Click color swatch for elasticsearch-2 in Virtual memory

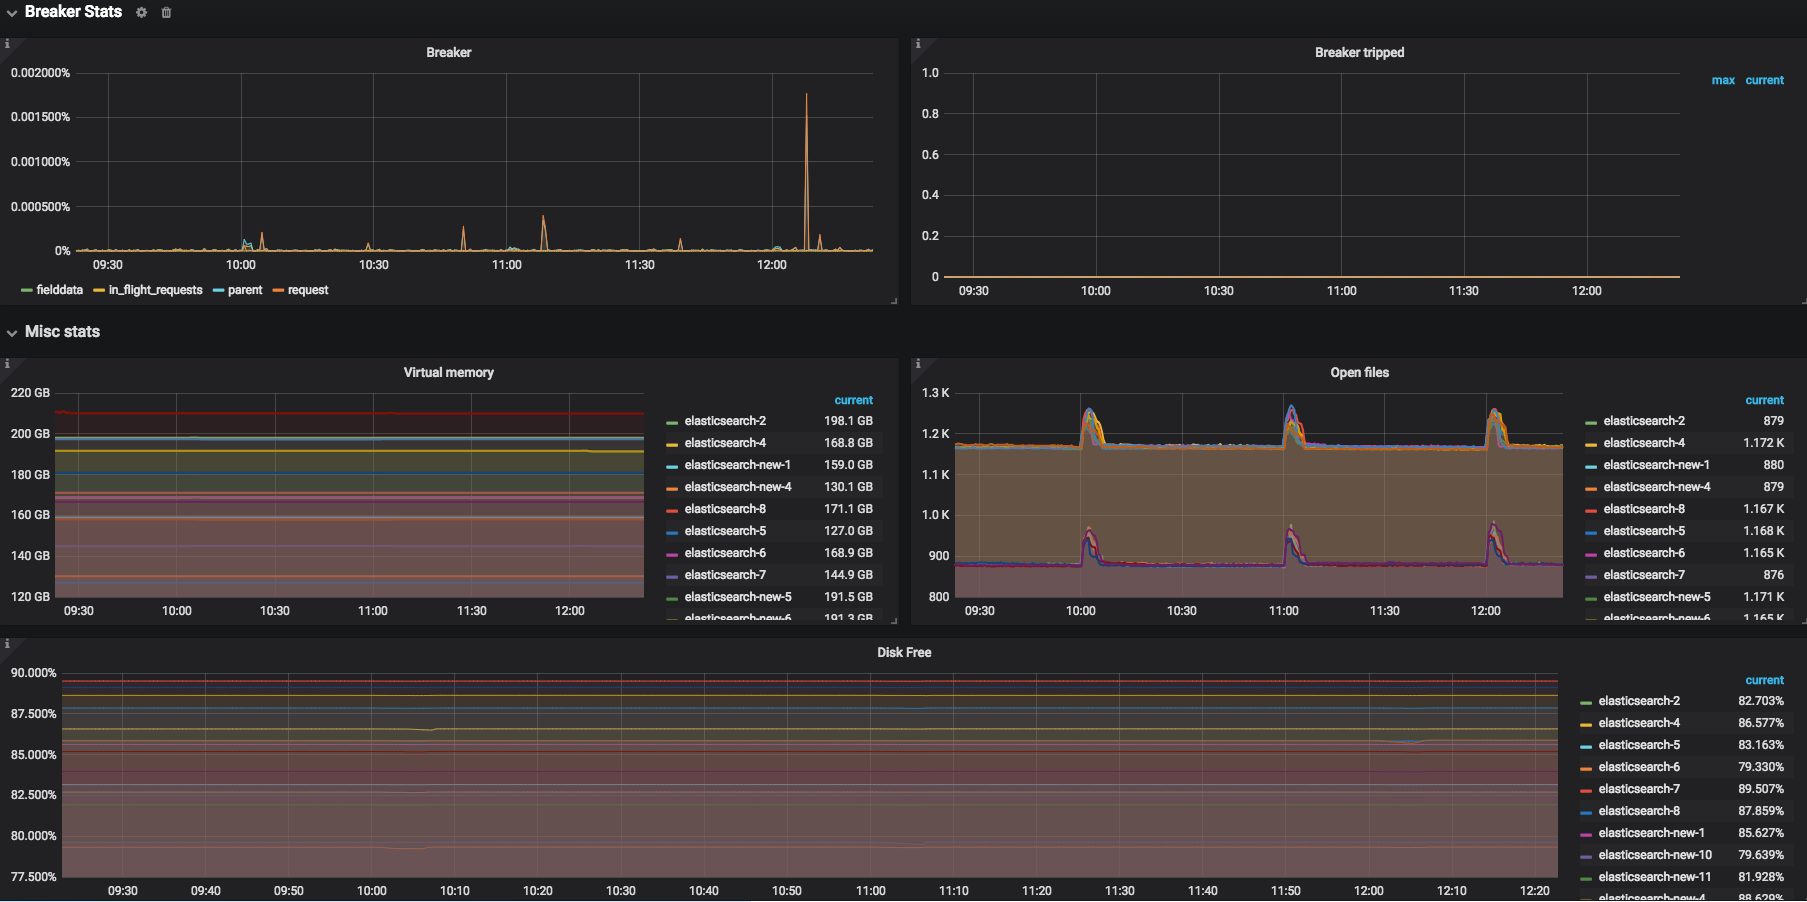tap(672, 422)
